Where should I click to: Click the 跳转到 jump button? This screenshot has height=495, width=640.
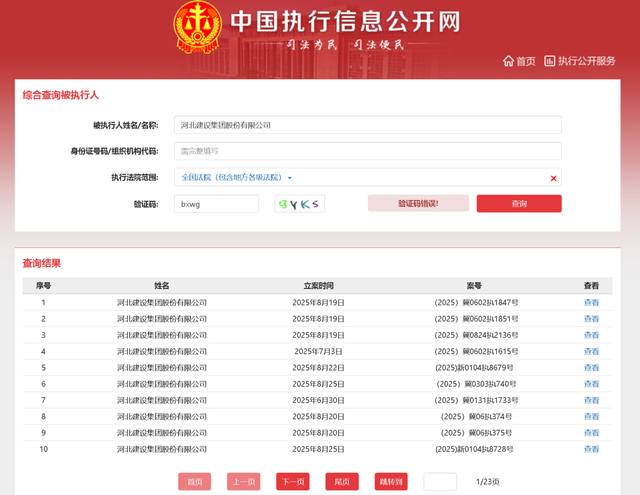[x=391, y=482]
